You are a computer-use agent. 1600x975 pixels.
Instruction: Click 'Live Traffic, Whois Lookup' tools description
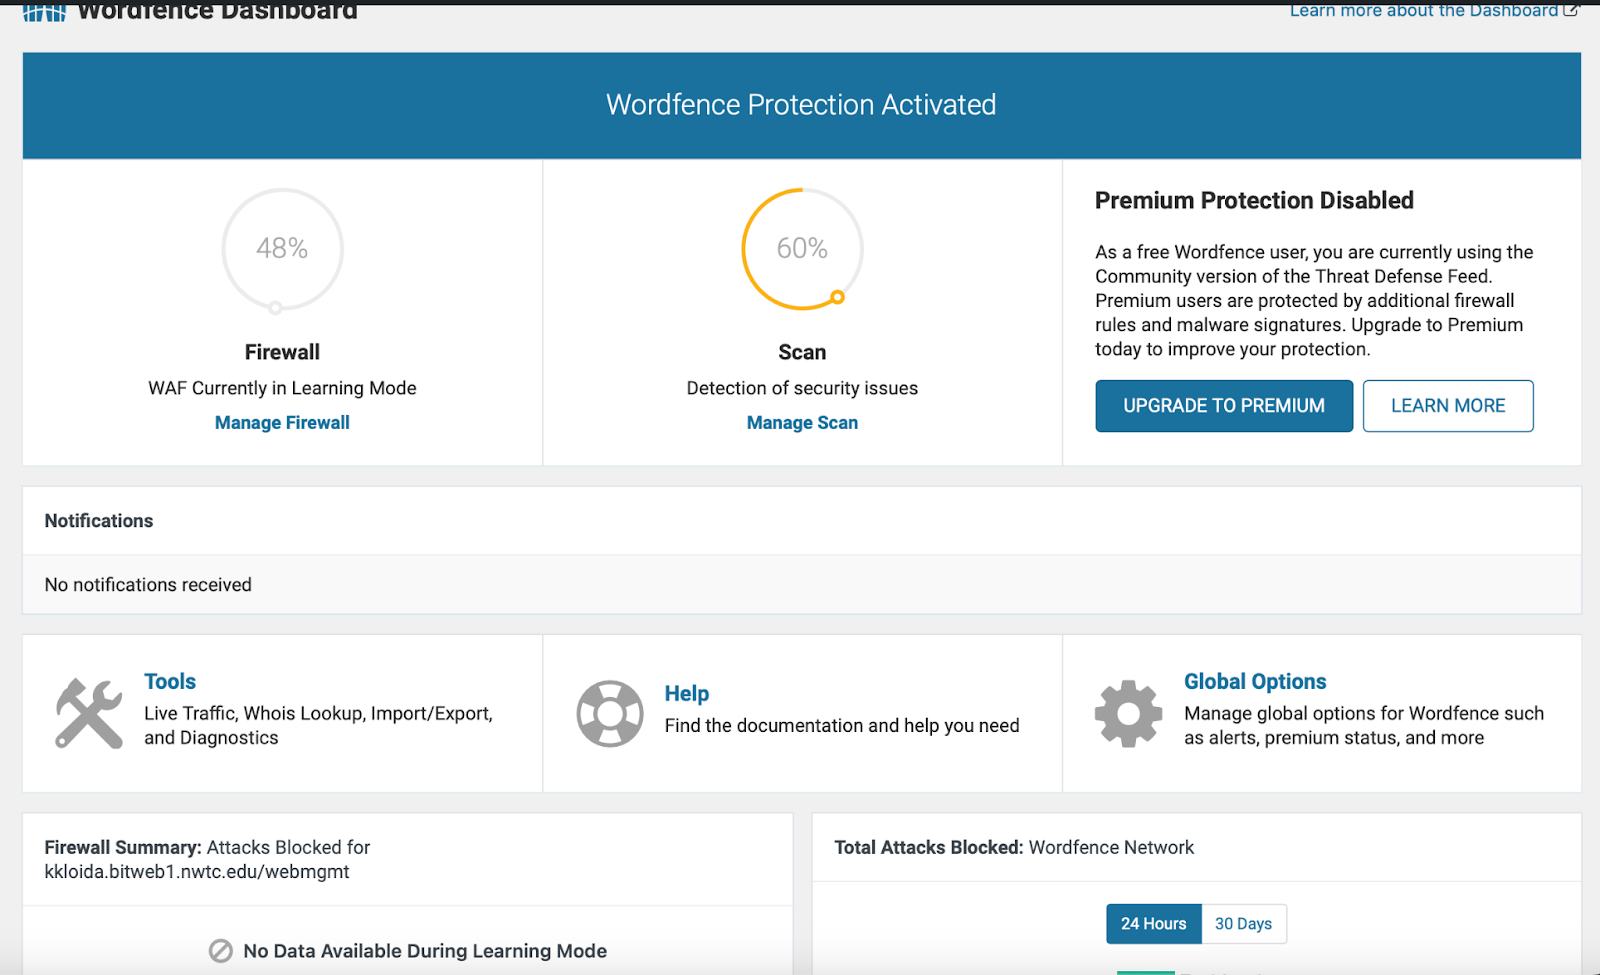click(x=318, y=726)
